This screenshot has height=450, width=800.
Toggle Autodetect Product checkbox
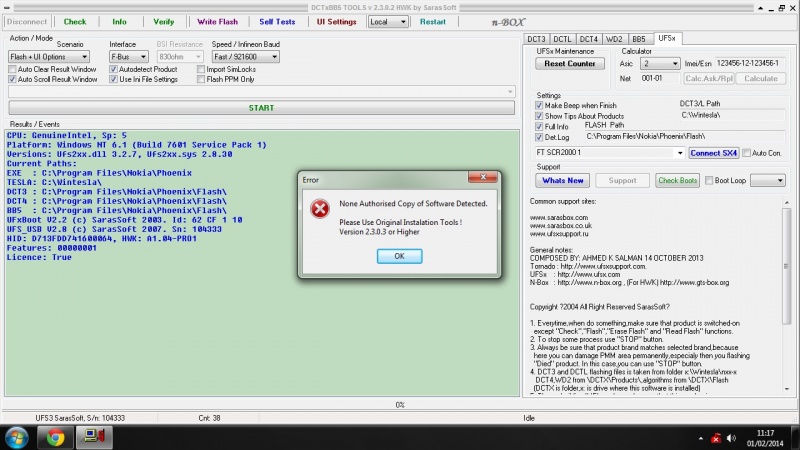[113, 69]
